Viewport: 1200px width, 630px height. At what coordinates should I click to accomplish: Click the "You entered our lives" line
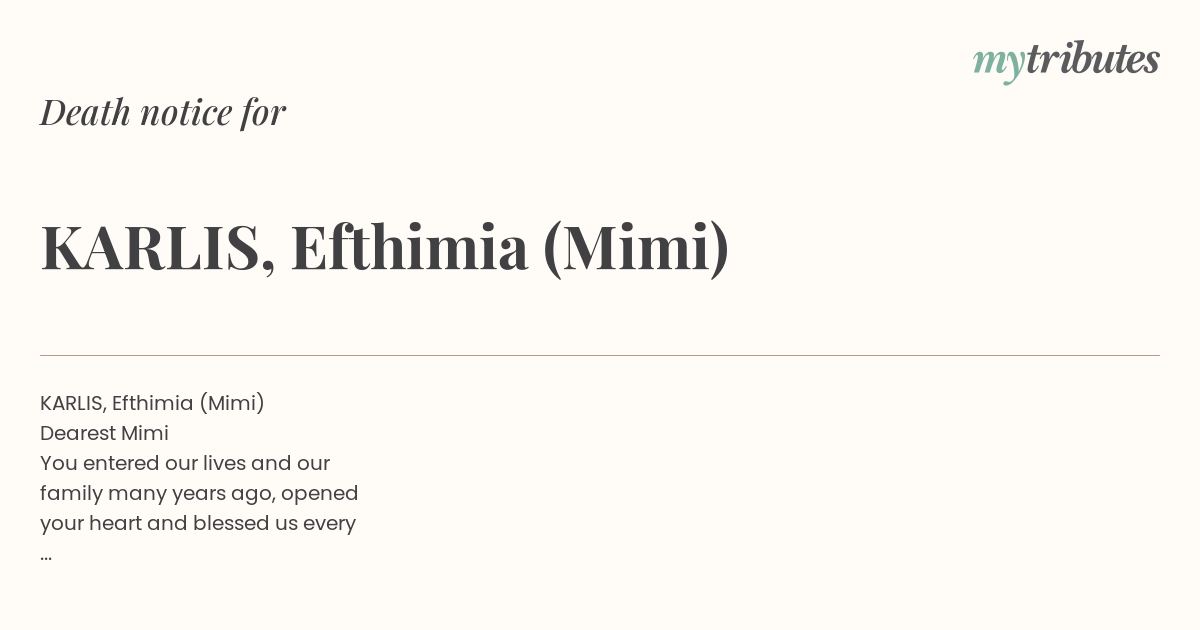(x=185, y=463)
